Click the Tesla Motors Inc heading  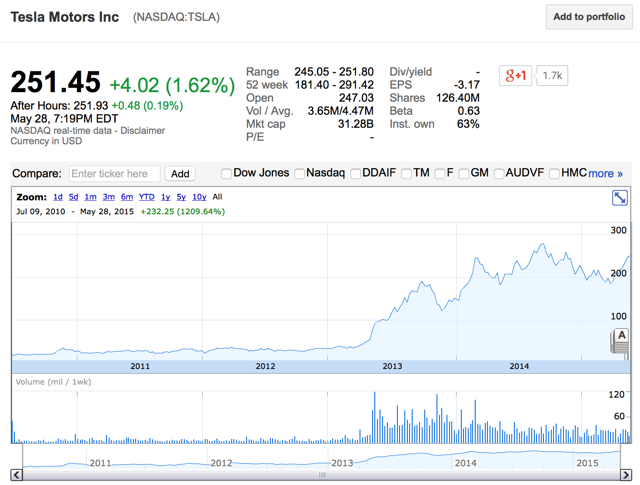pos(64,17)
